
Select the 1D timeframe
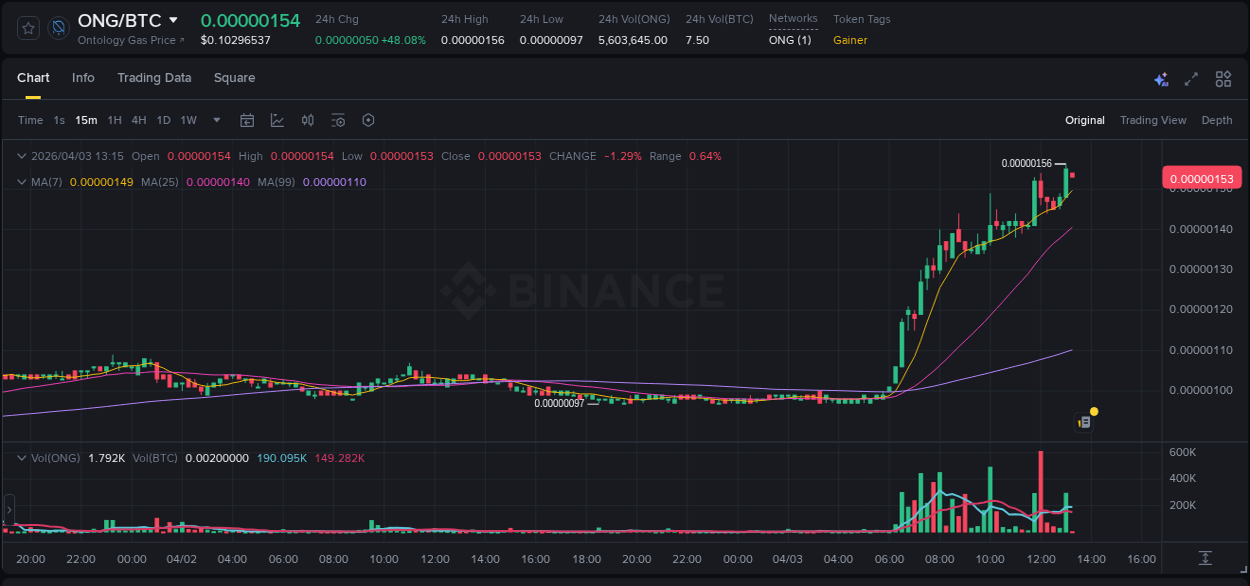pos(163,120)
